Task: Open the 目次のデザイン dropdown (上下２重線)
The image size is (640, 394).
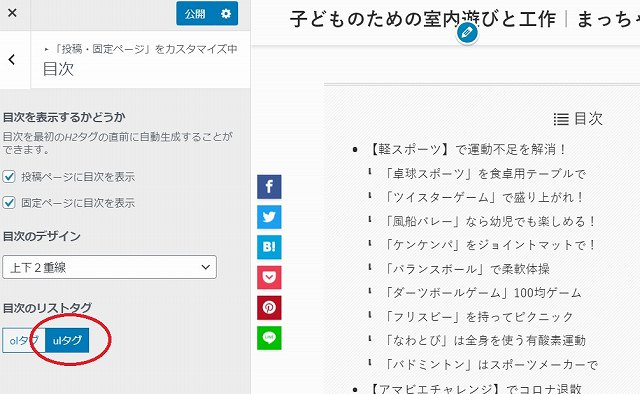Action: [109, 267]
